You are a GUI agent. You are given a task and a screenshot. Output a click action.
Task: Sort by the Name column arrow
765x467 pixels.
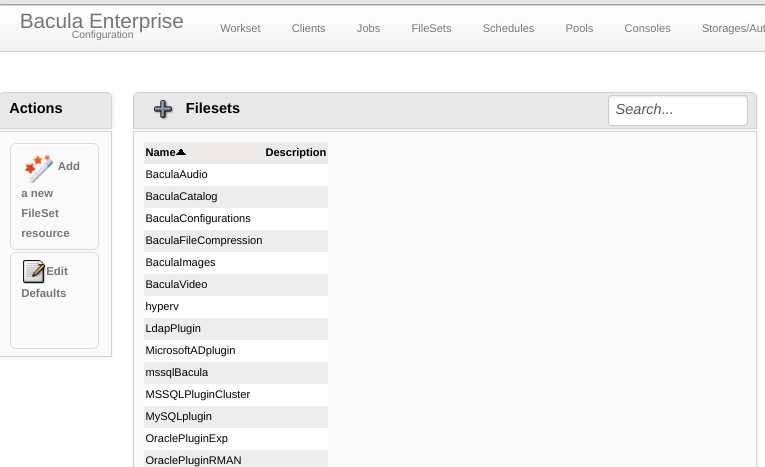coord(181,152)
